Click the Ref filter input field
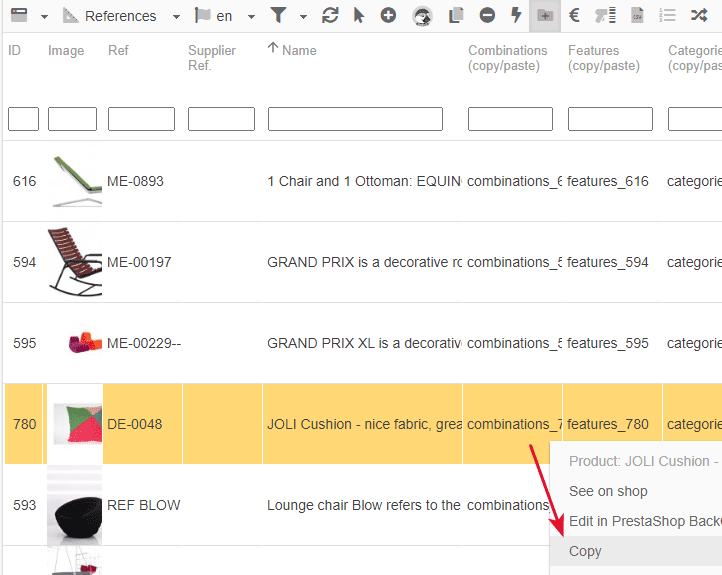This screenshot has width=722, height=575. point(141,119)
